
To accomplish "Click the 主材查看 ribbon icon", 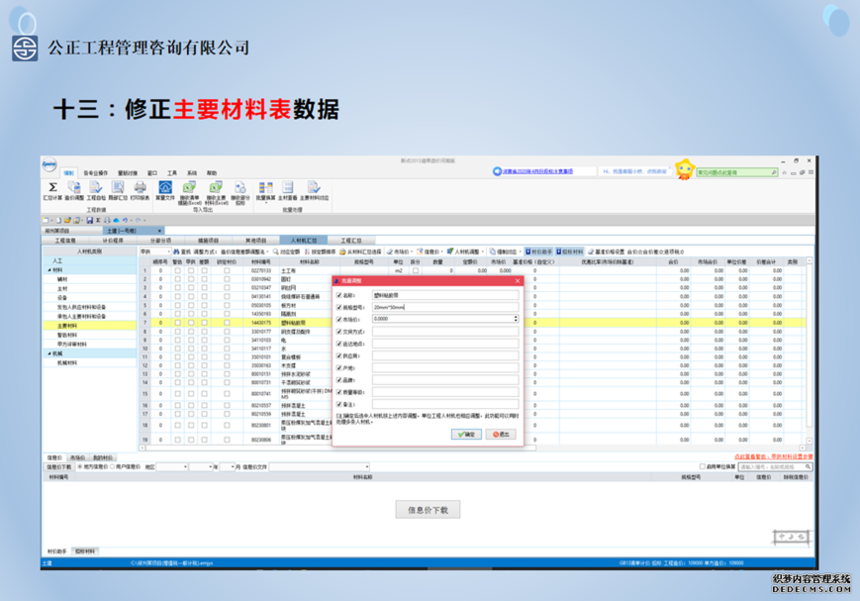I will point(288,187).
